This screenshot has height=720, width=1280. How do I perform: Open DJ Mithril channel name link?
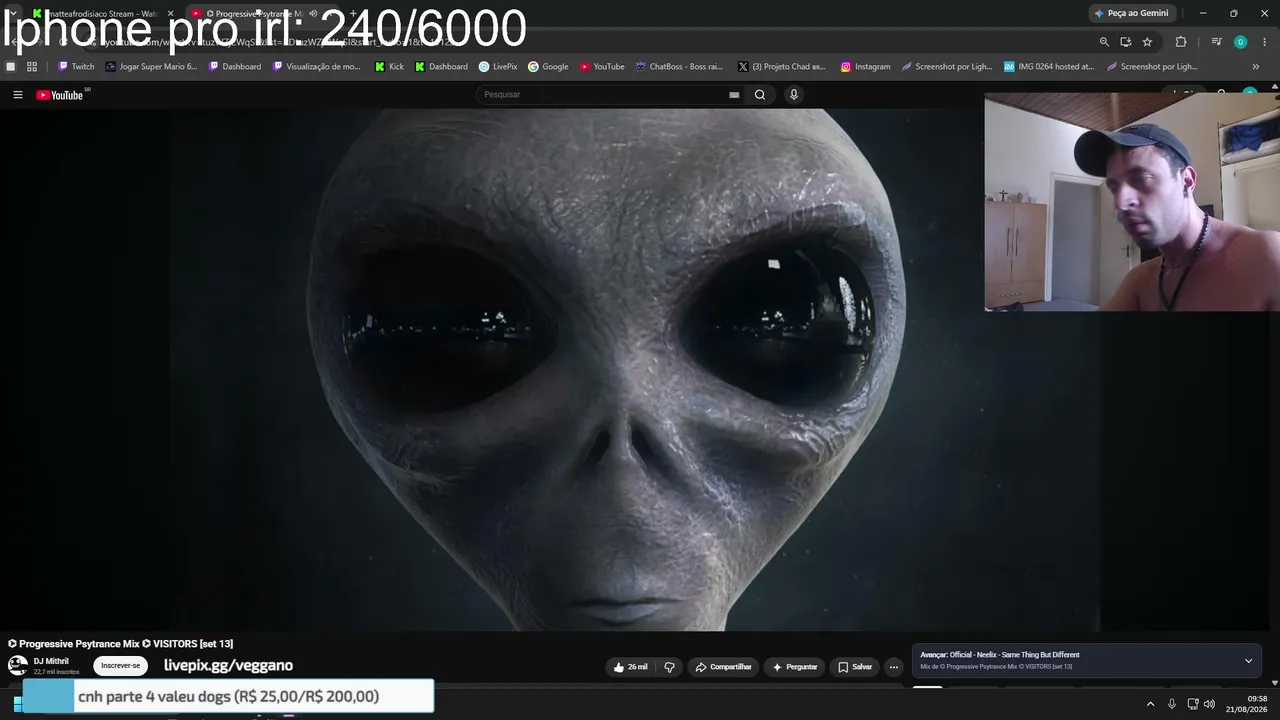click(x=51, y=661)
